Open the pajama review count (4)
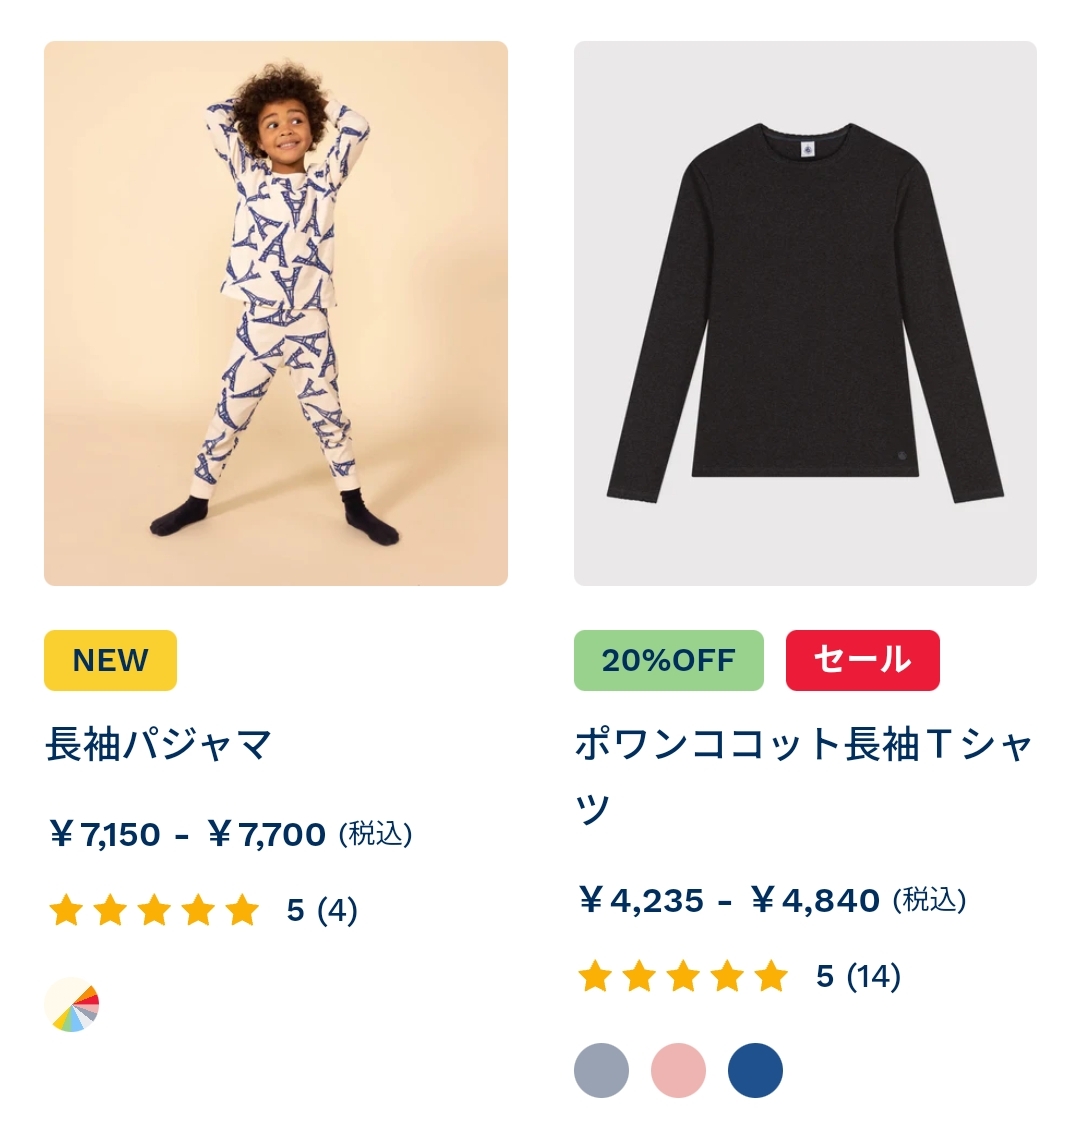The image size is (1080, 1130). coord(337,910)
